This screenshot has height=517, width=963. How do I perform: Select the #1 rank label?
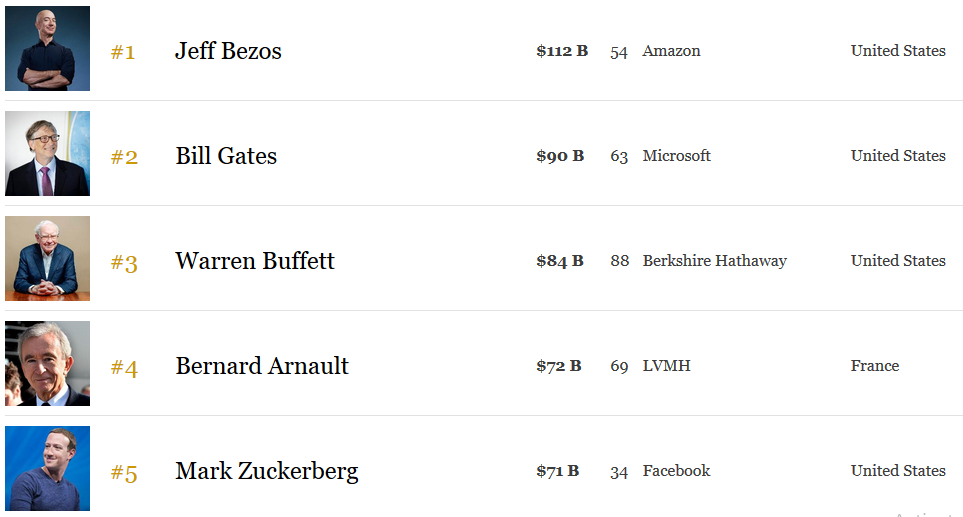click(123, 52)
